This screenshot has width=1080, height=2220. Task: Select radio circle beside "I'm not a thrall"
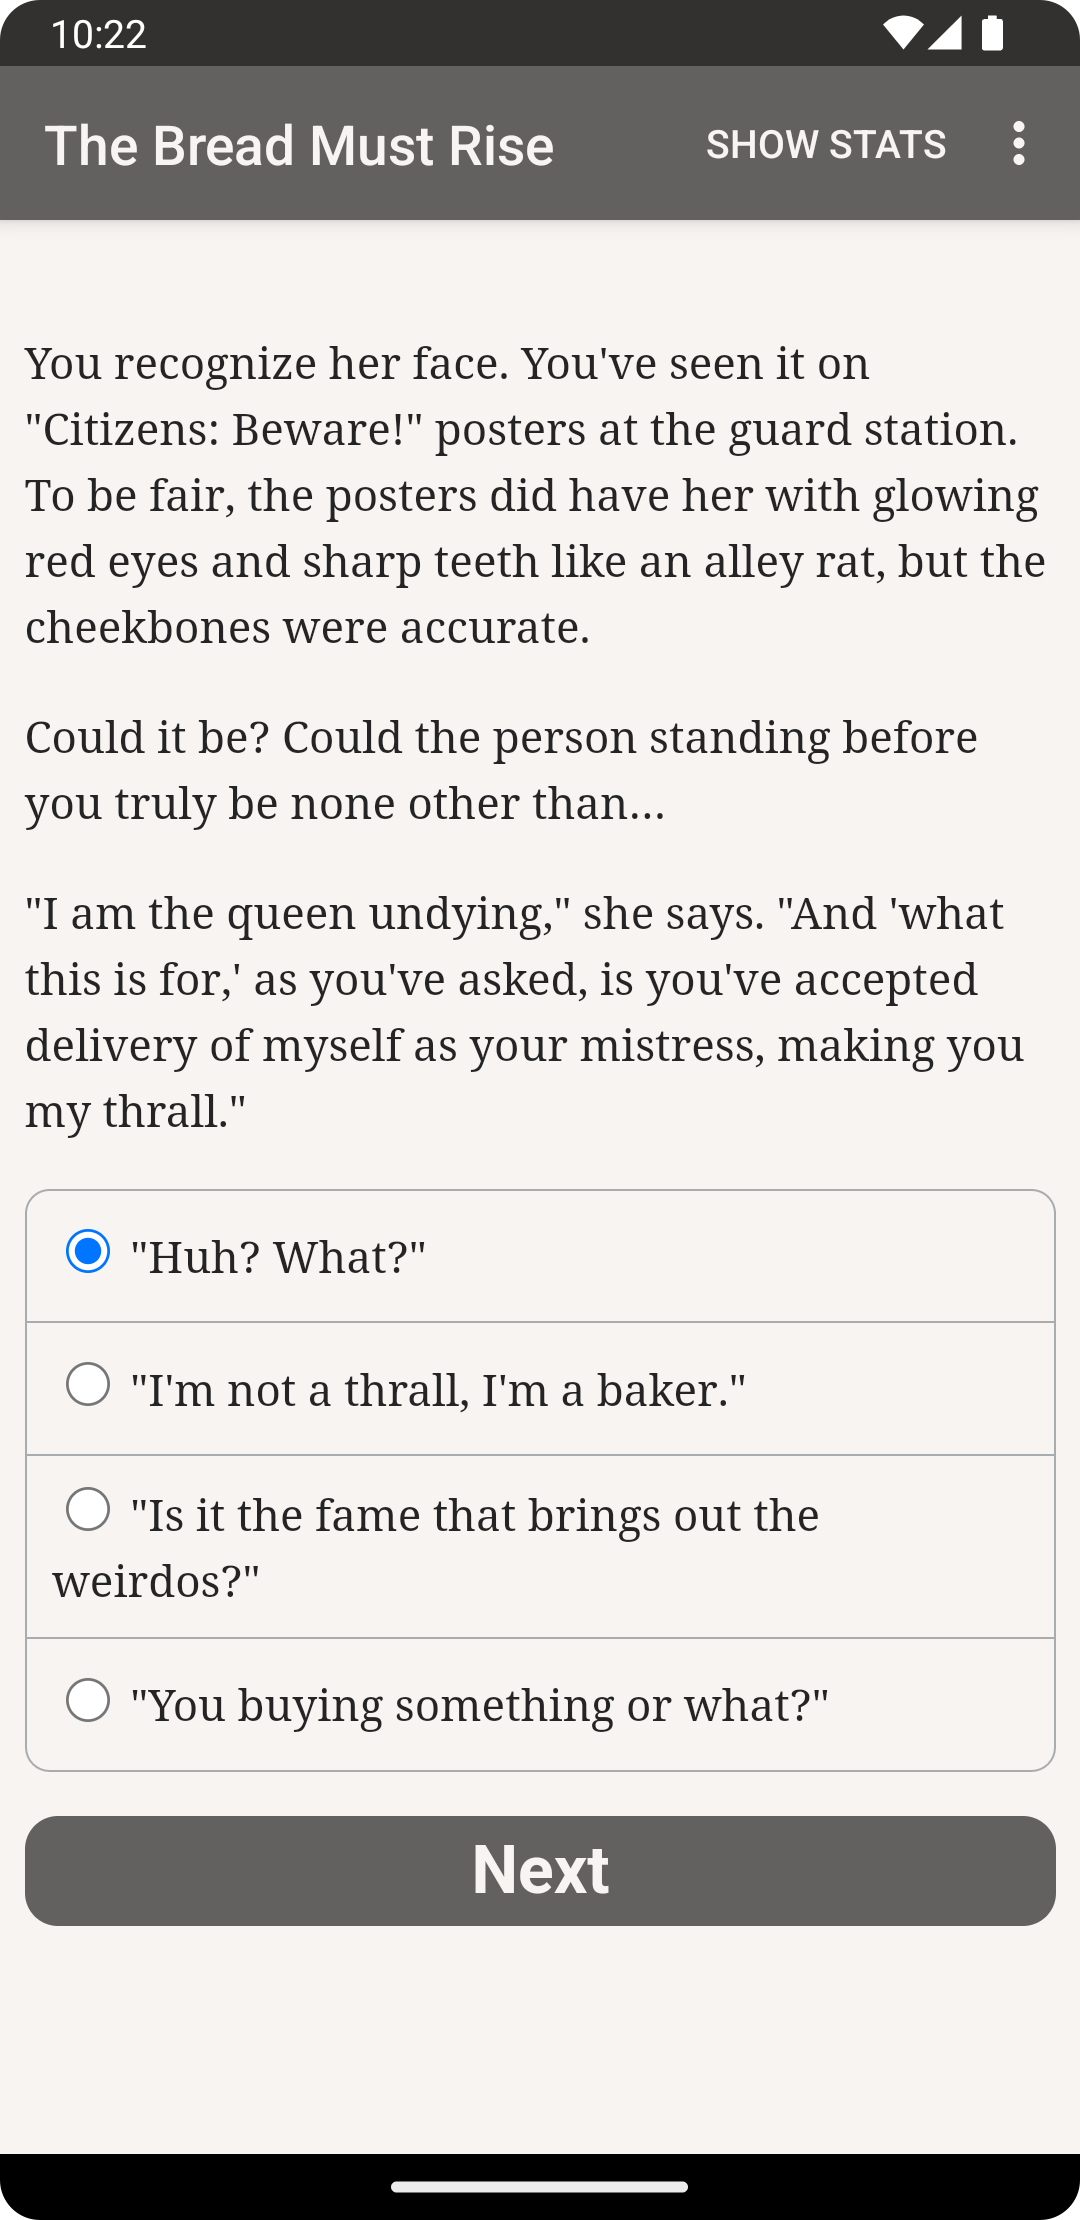pyautogui.click(x=88, y=1384)
